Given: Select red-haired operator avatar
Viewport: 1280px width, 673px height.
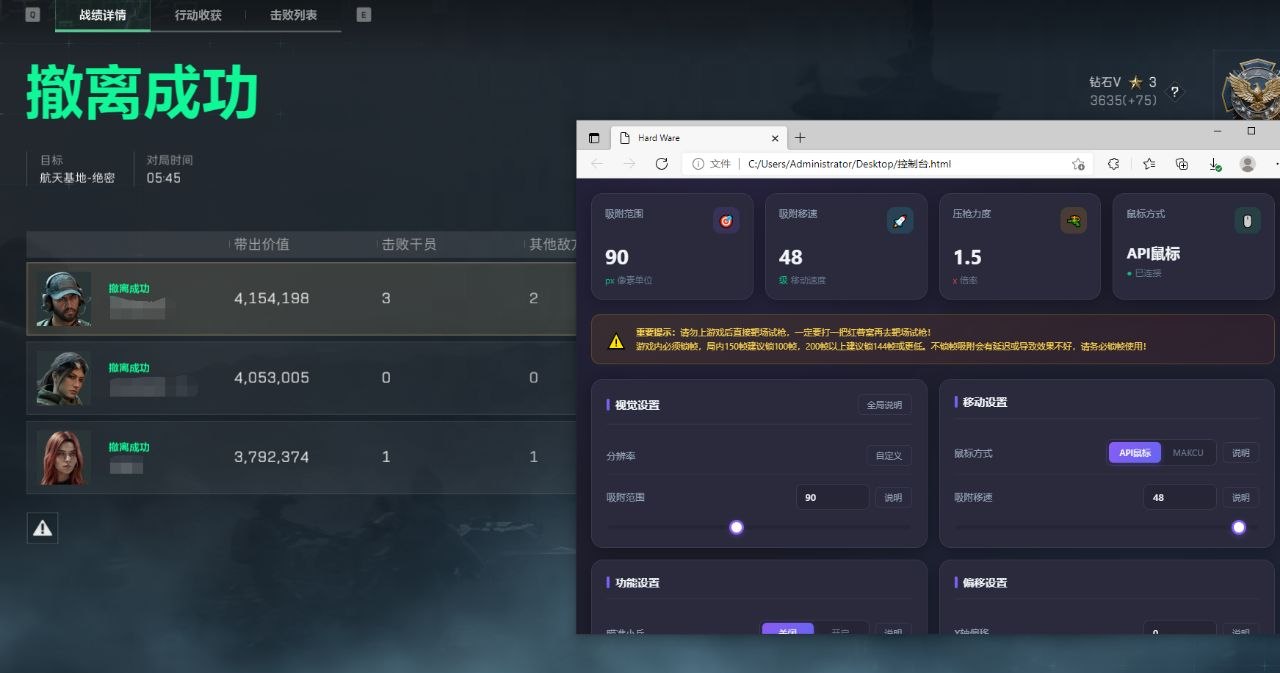Looking at the screenshot, I should (64, 457).
